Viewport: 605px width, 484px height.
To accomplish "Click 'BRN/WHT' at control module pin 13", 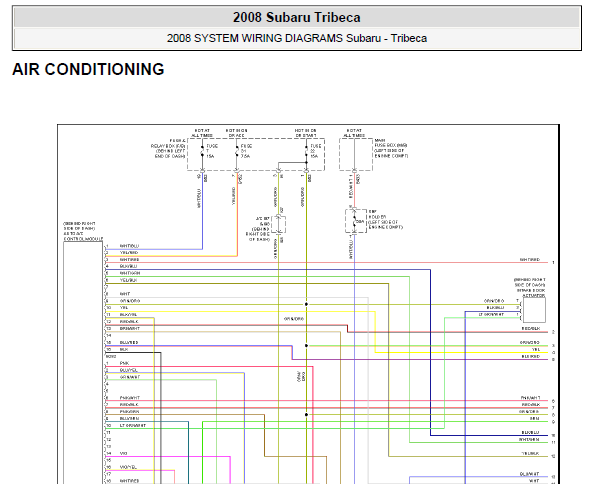I will pos(130,329).
